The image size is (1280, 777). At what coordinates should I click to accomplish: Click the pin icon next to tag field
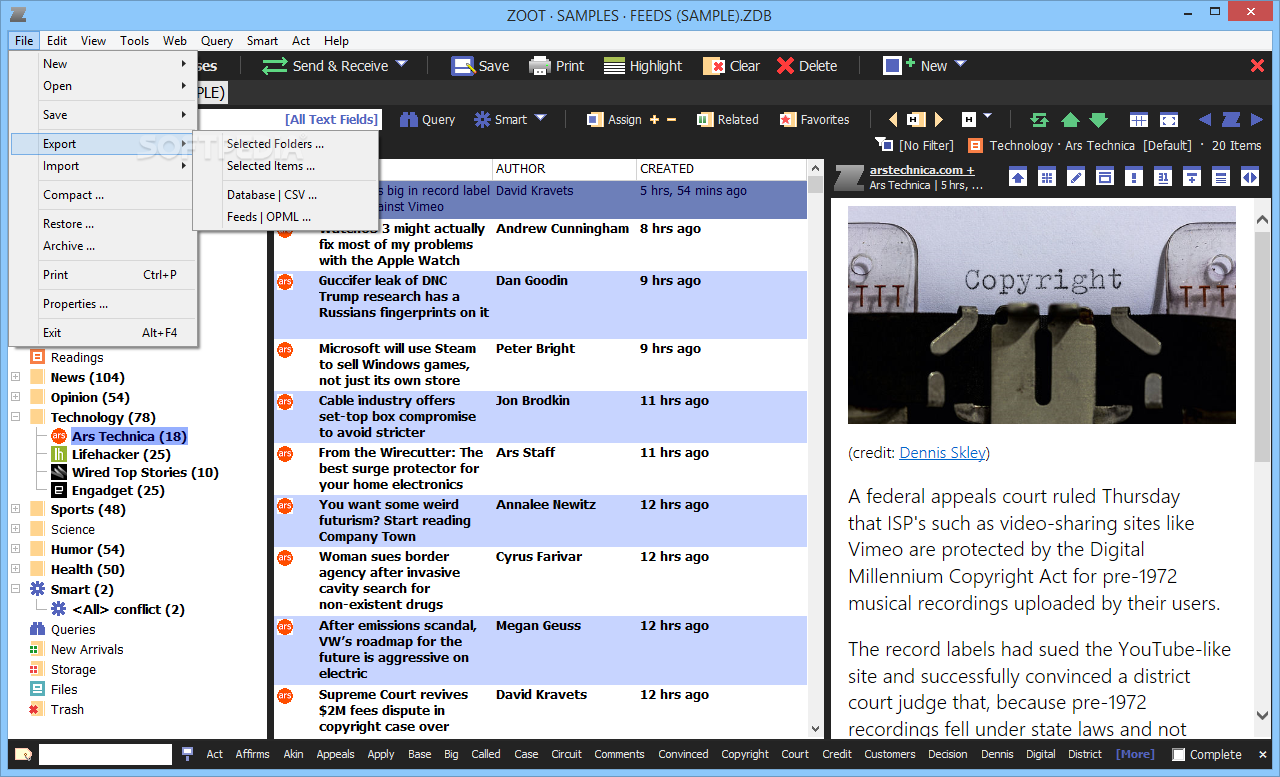(187, 754)
